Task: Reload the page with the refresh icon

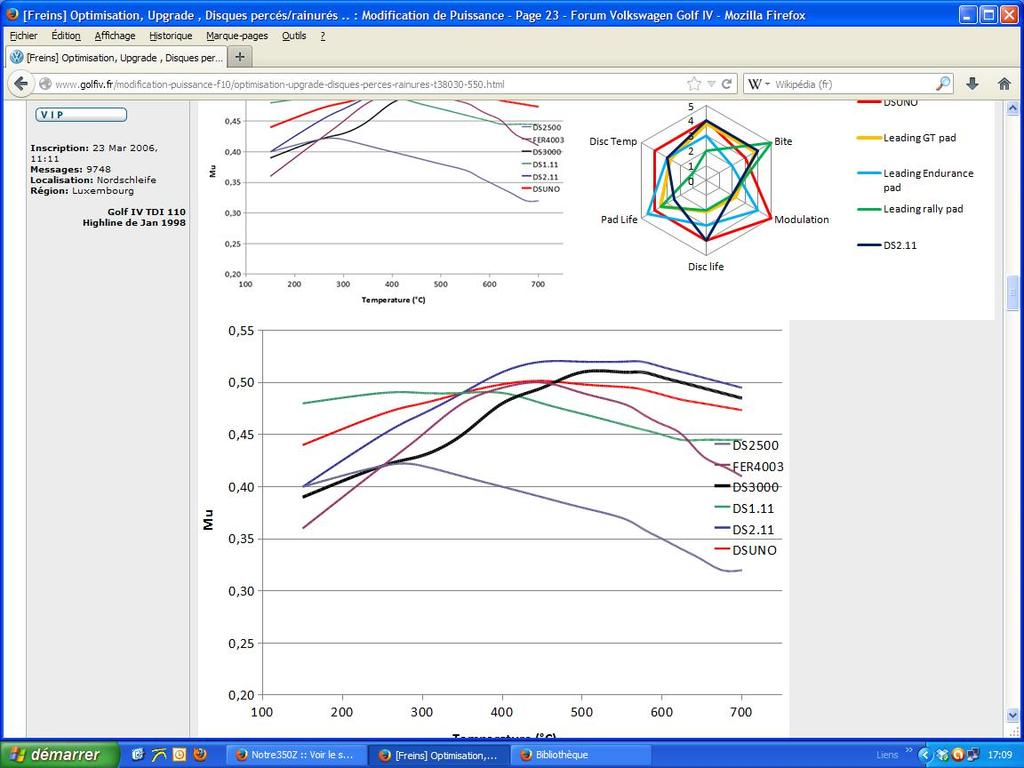Action: pos(727,84)
